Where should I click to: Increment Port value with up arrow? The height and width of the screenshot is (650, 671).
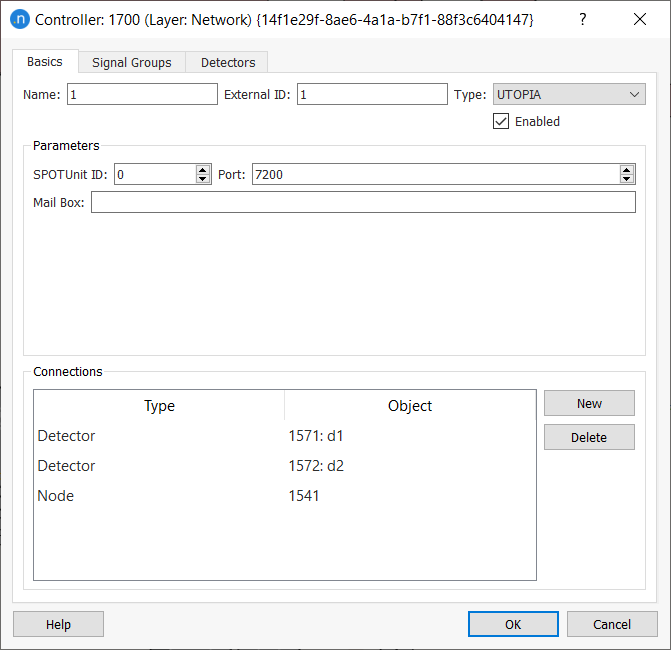click(x=627, y=170)
